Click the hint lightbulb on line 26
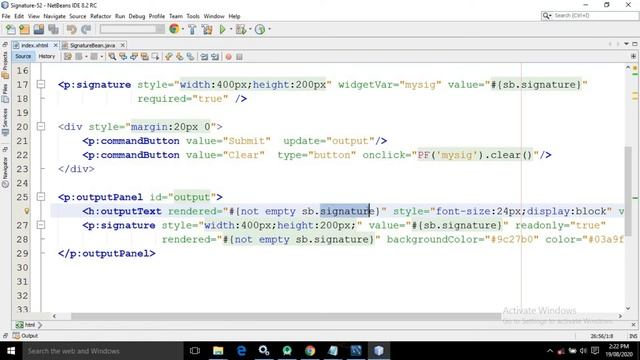Image resolution: width=640 pixels, height=360 pixels. [x=27, y=211]
